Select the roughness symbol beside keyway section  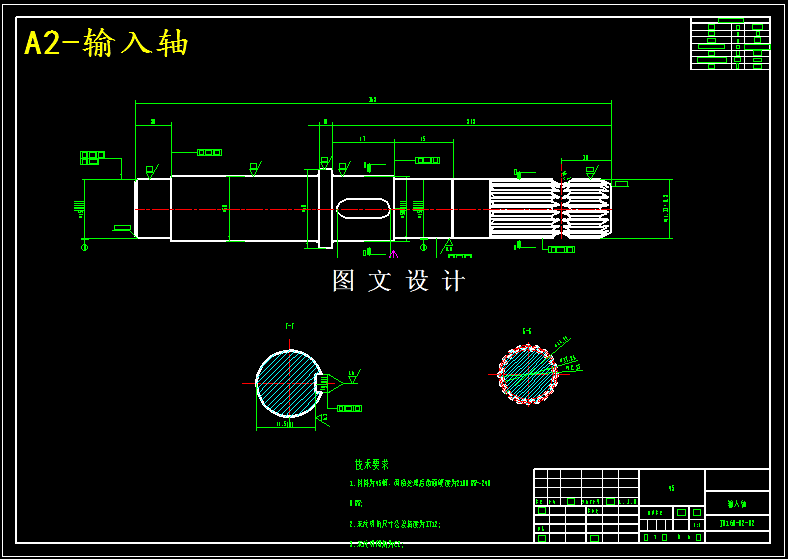[x=354, y=376]
